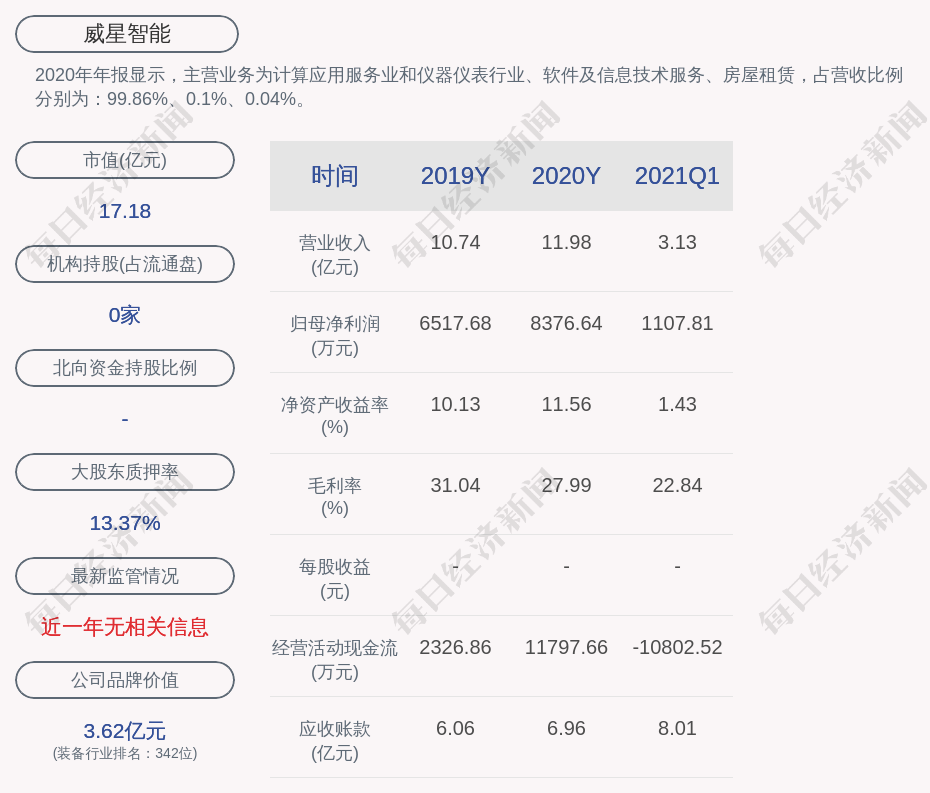Select the 2020Y column header
This screenshot has height=793, width=930.
coord(566,176)
